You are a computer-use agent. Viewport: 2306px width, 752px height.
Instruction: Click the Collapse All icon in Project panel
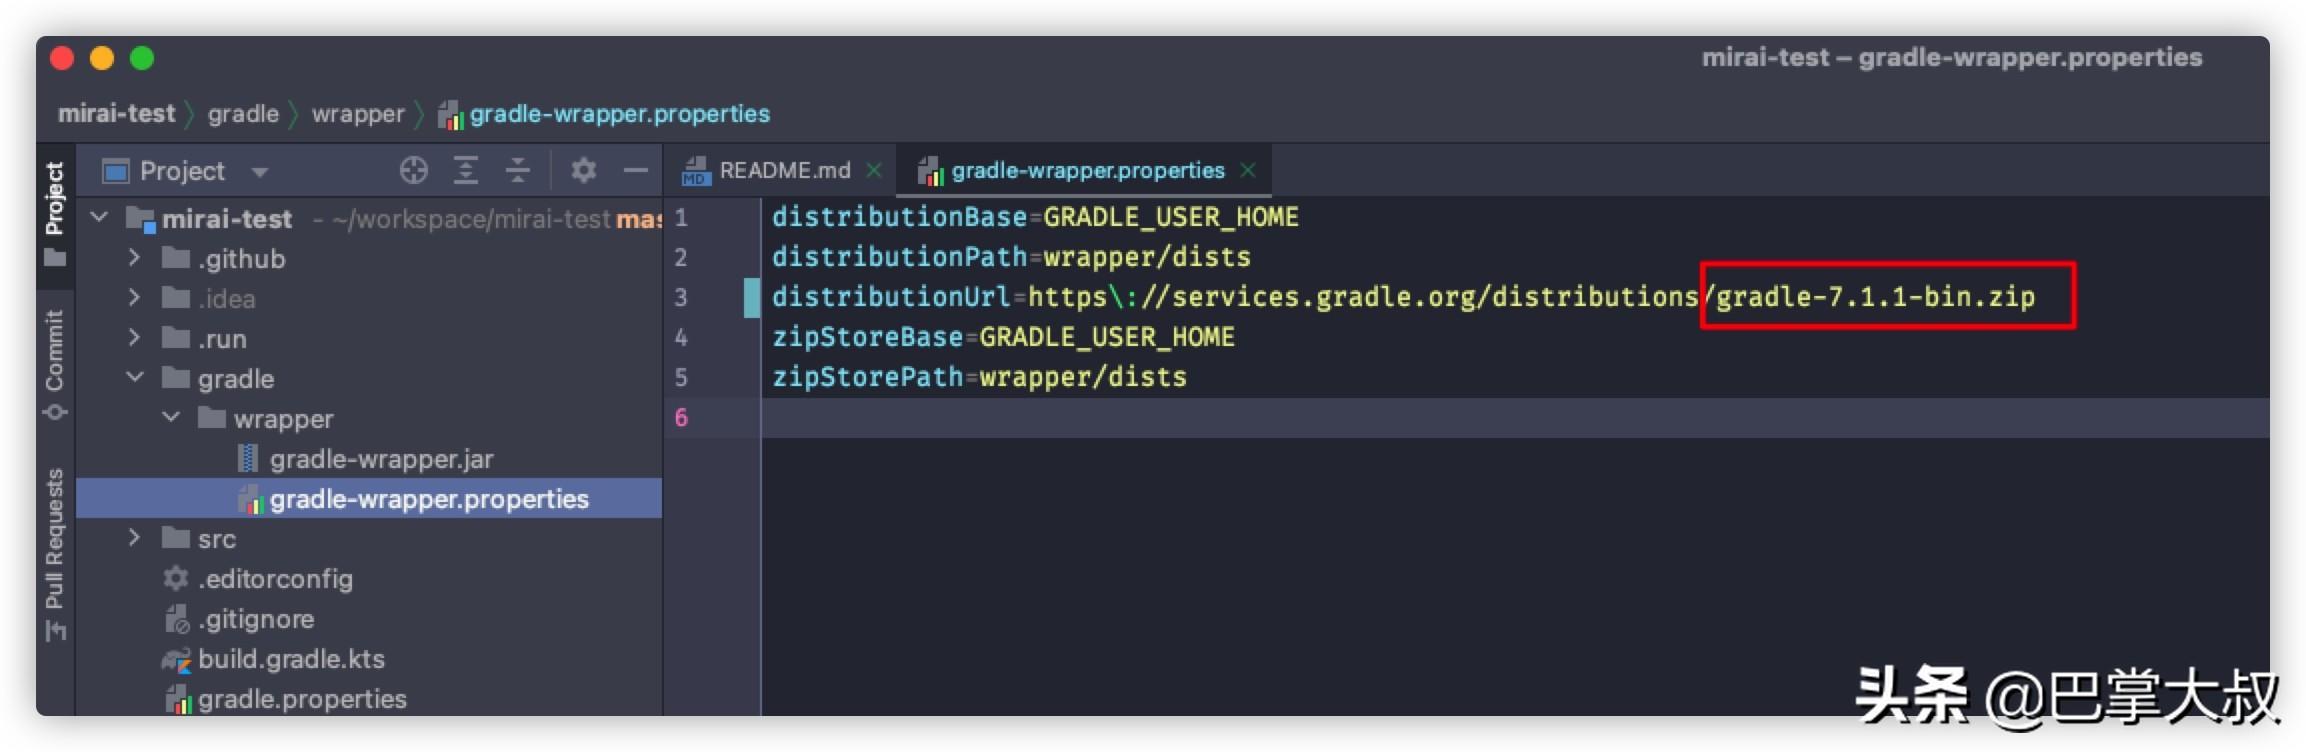click(x=517, y=171)
